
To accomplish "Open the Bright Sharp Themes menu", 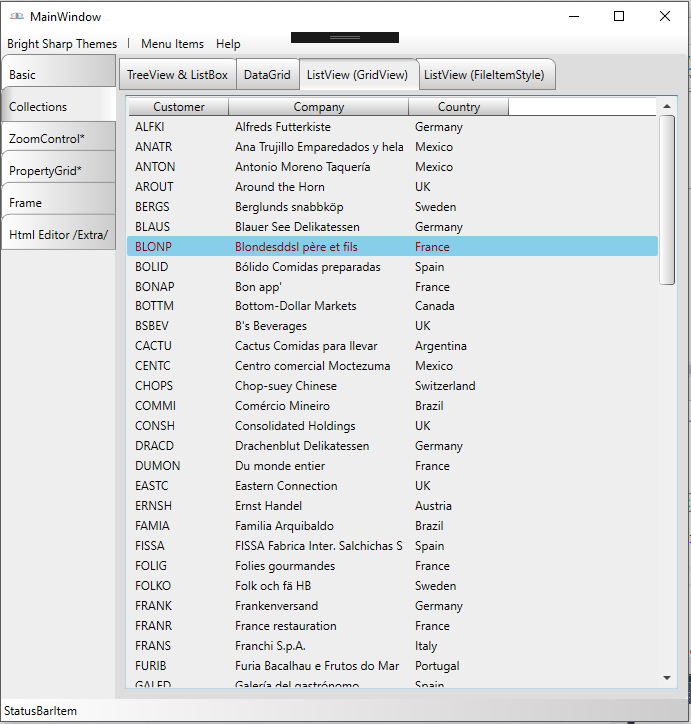I will (x=62, y=44).
